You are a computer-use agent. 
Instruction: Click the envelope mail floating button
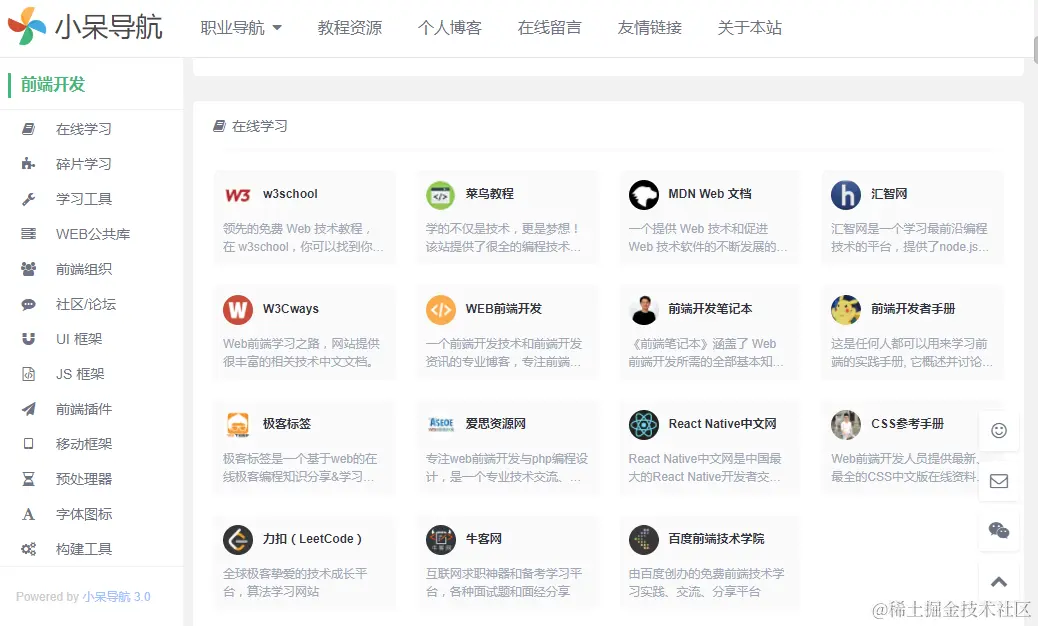999,481
